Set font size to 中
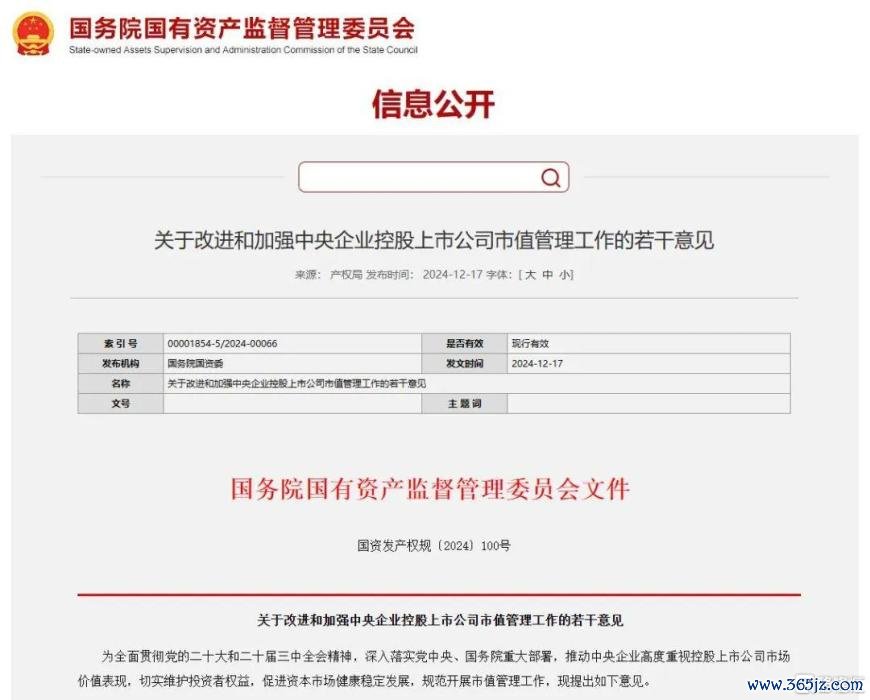870x700 pixels. click(548, 275)
